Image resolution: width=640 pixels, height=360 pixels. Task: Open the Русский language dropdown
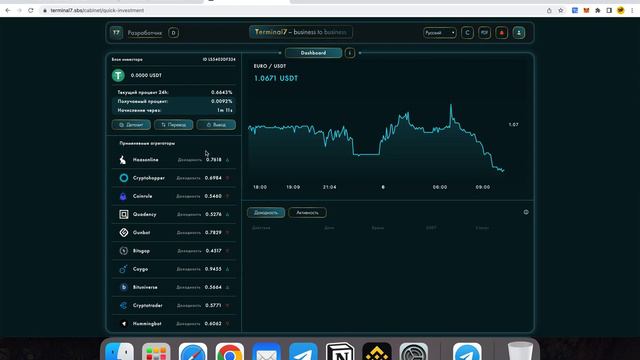point(440,33)
